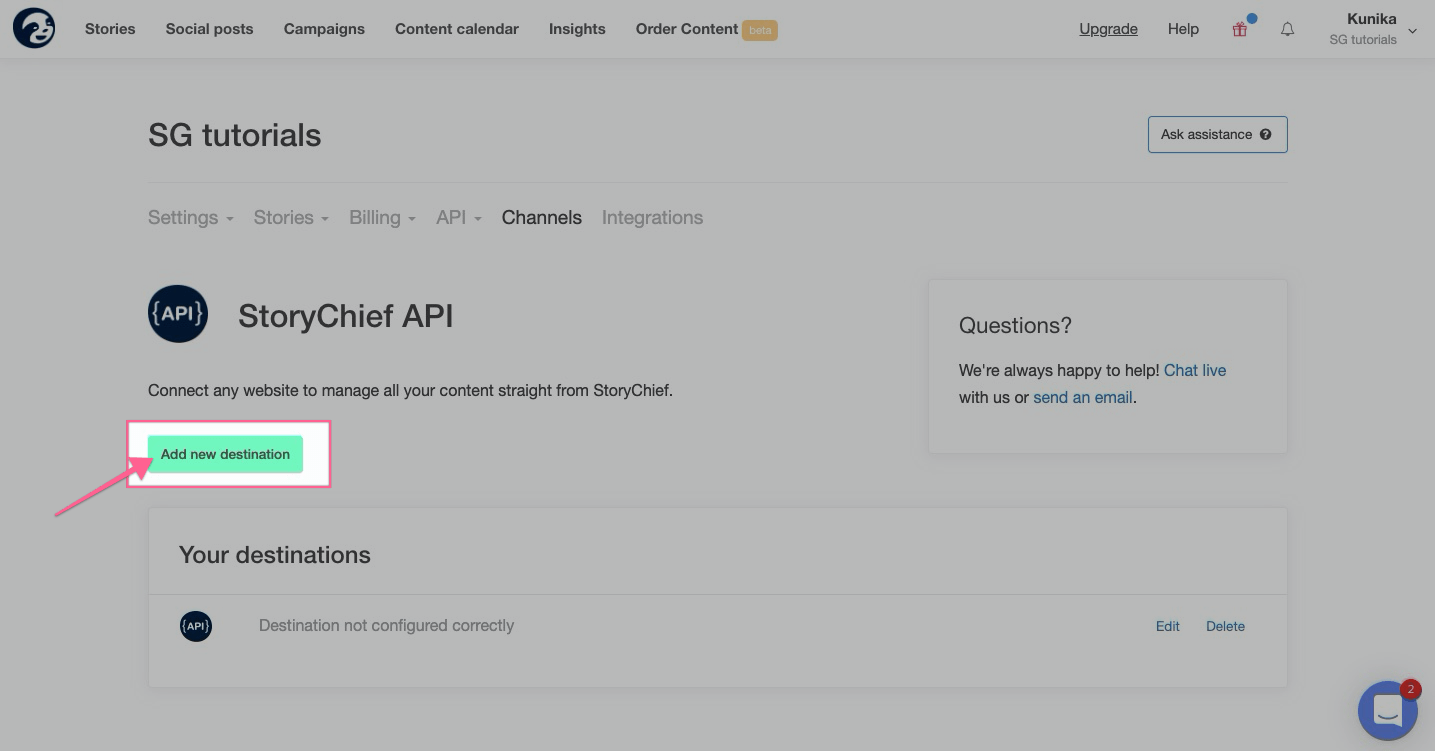Screen dimensions: 1435x751
Task: Click the send an email link
Action: click(1082, 397)
